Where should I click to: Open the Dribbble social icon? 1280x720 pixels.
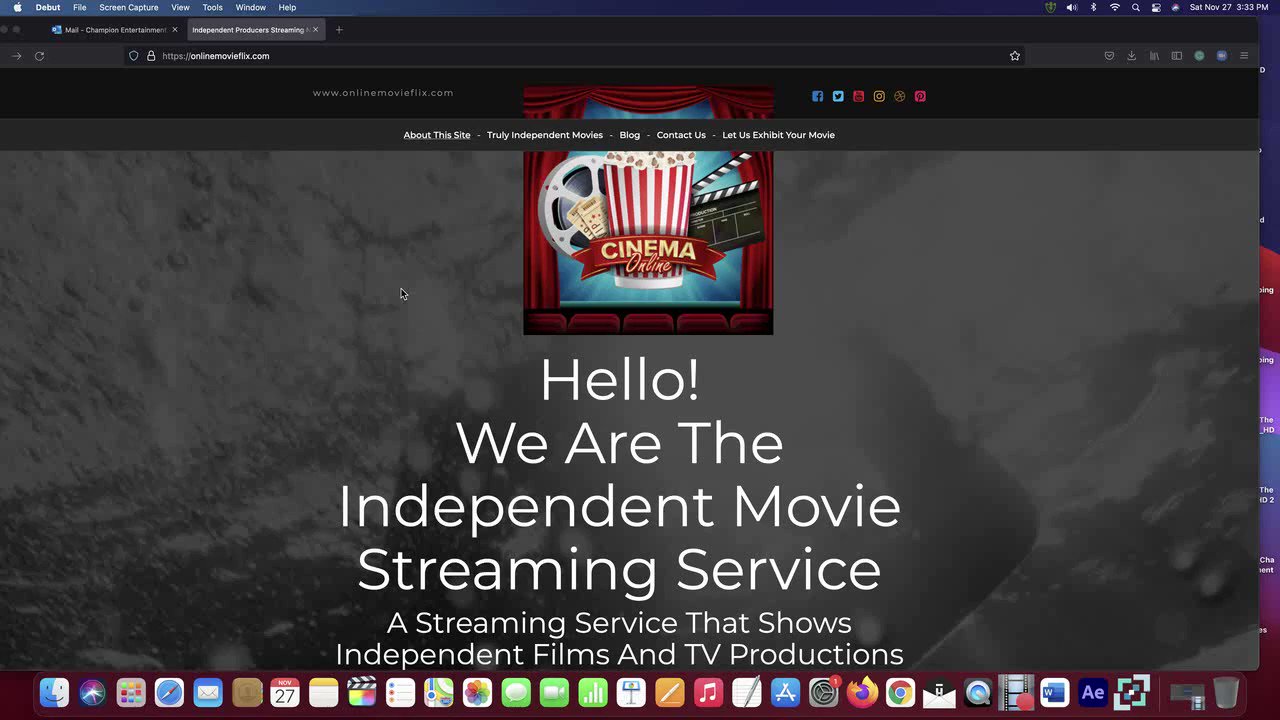(899, 96)
